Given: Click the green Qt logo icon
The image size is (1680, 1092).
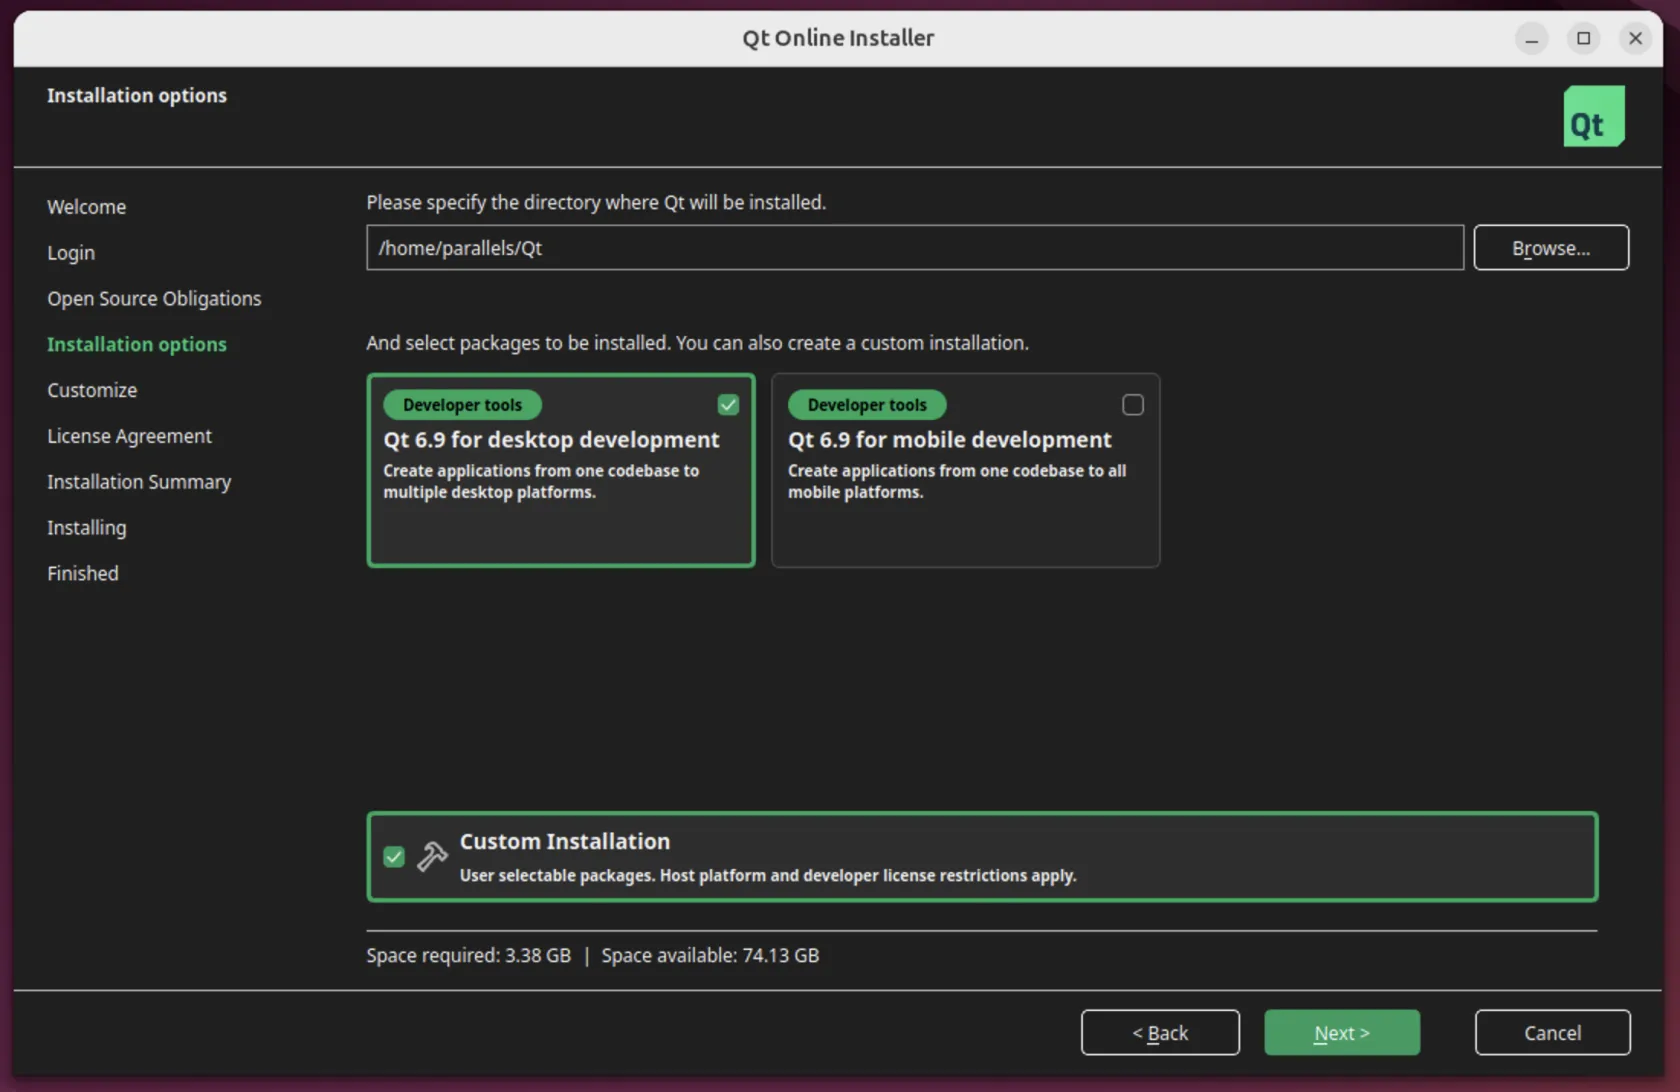Looking at the screenshot, I should click(1593, 116).
